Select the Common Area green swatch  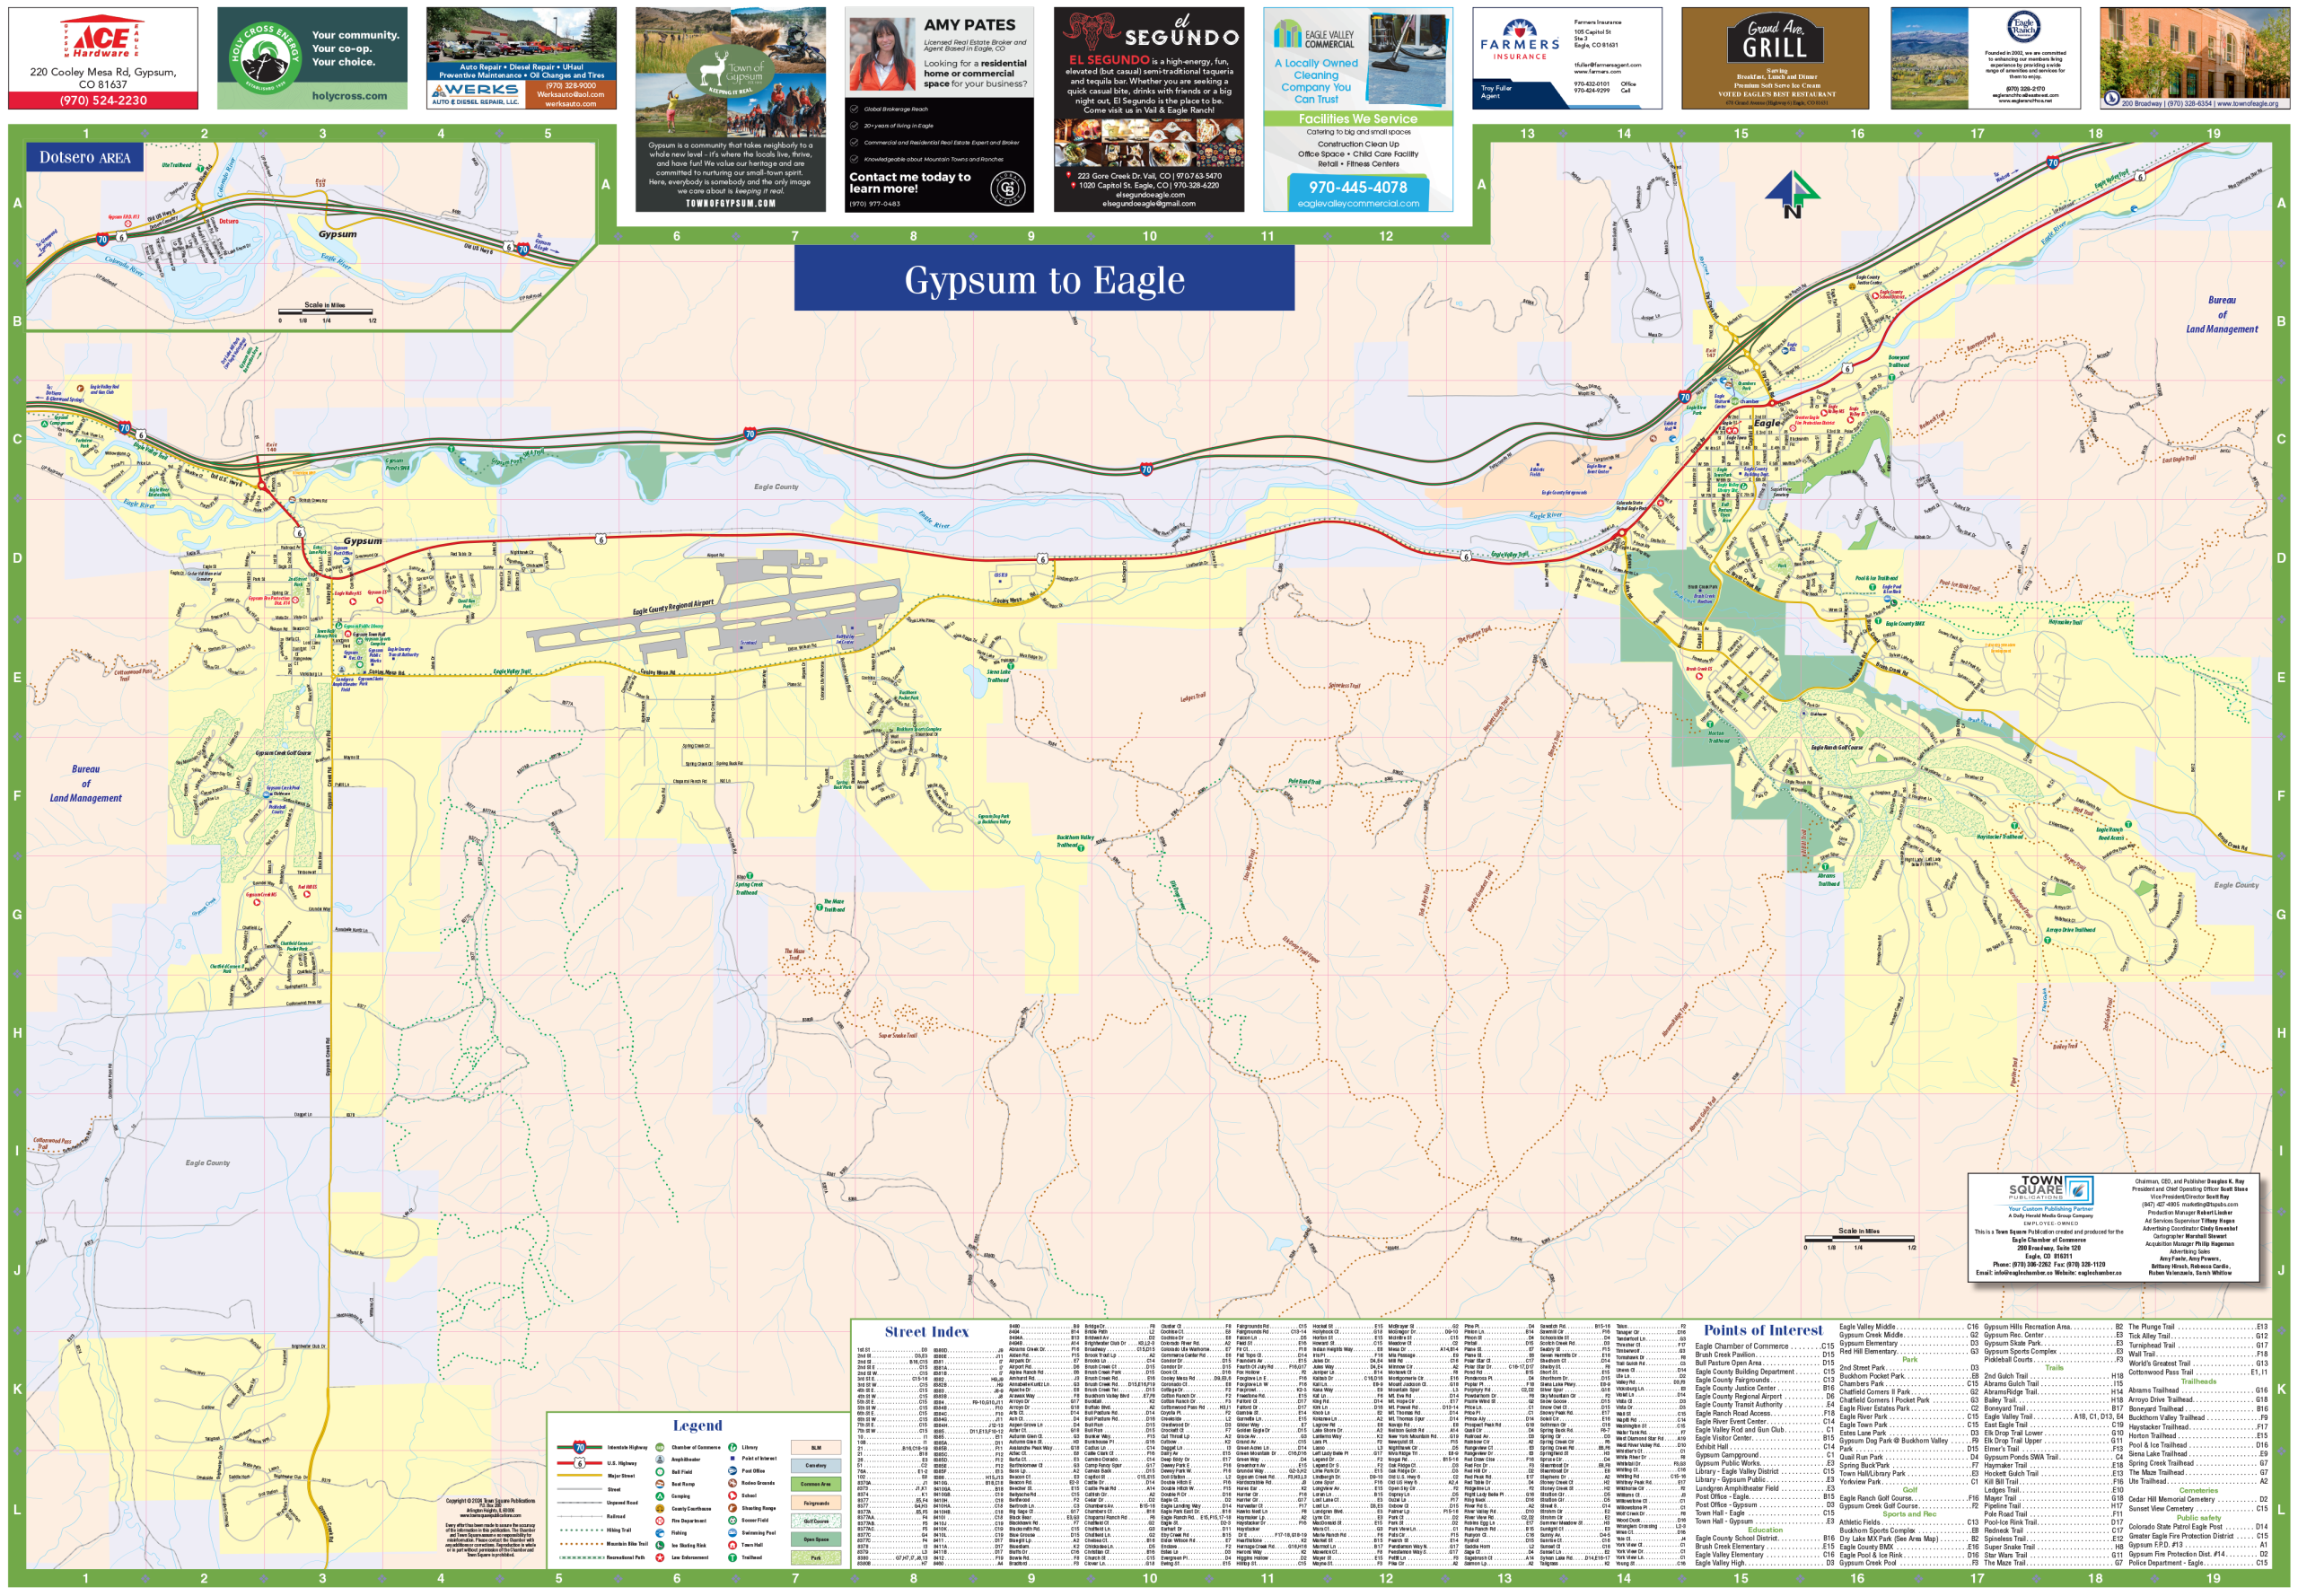[817, 1484]
